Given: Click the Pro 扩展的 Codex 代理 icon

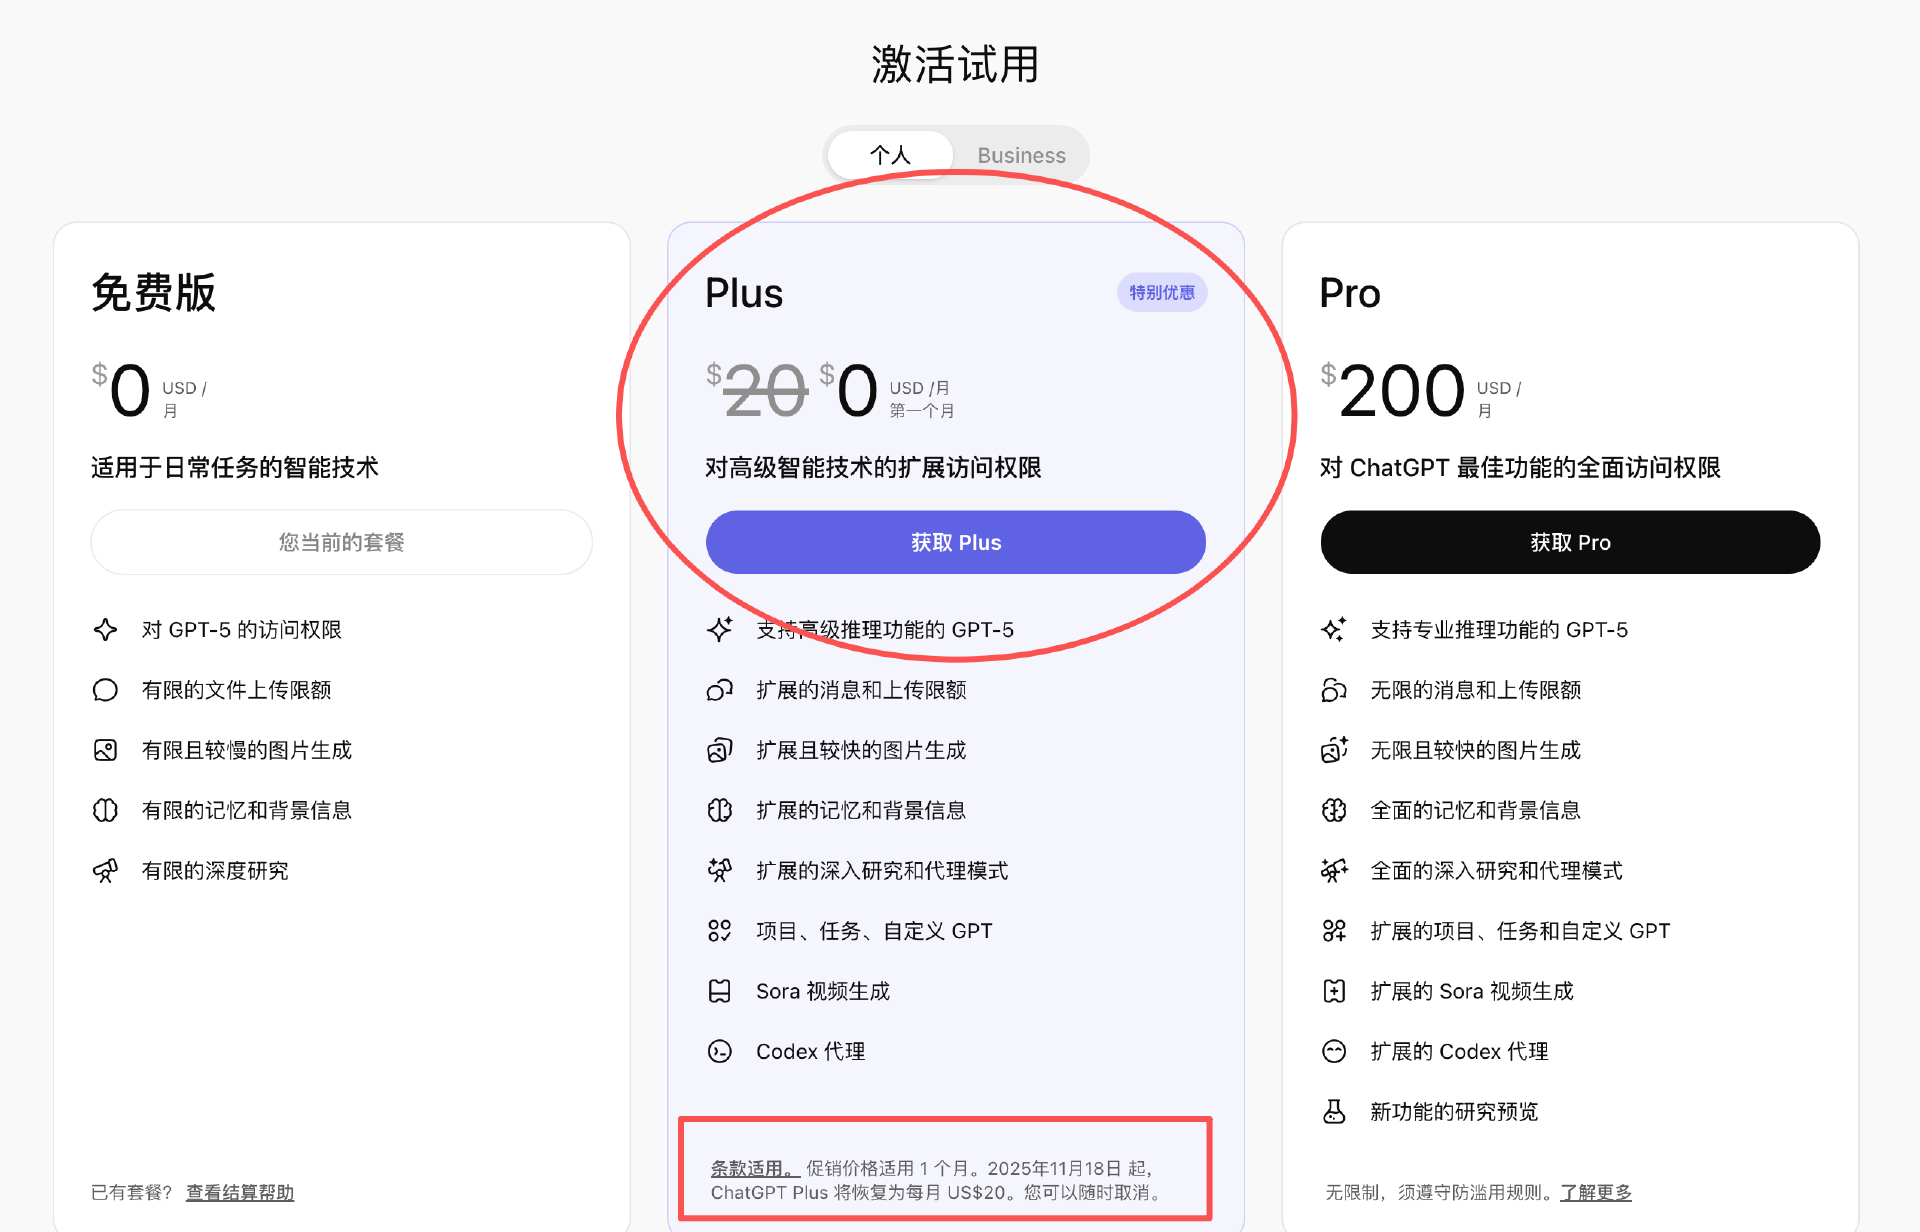Looking at the screenshot, I should pyautogui.click(x=1334, y=1051).
